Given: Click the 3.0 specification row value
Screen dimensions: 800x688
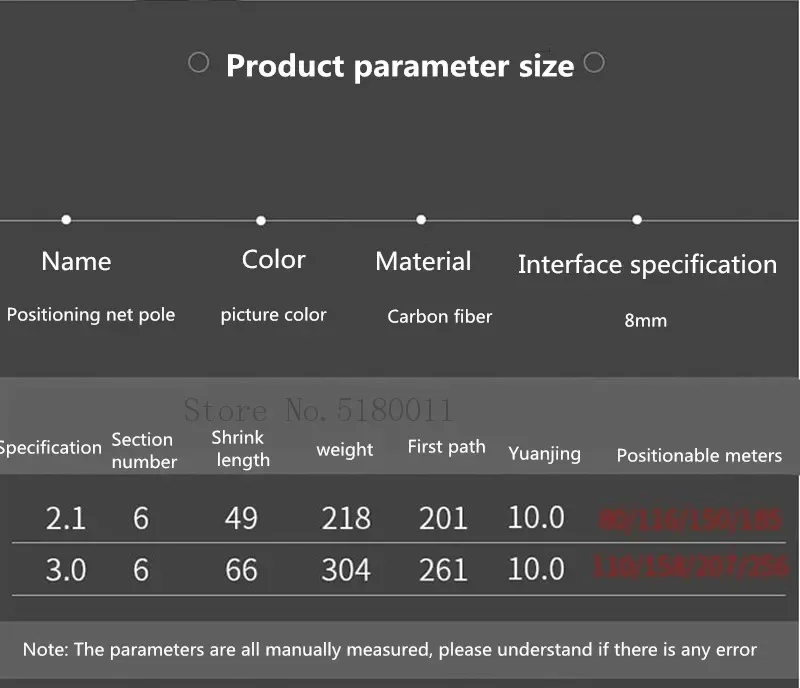Looking at the screenshot, I should click(x=66, y=570).
